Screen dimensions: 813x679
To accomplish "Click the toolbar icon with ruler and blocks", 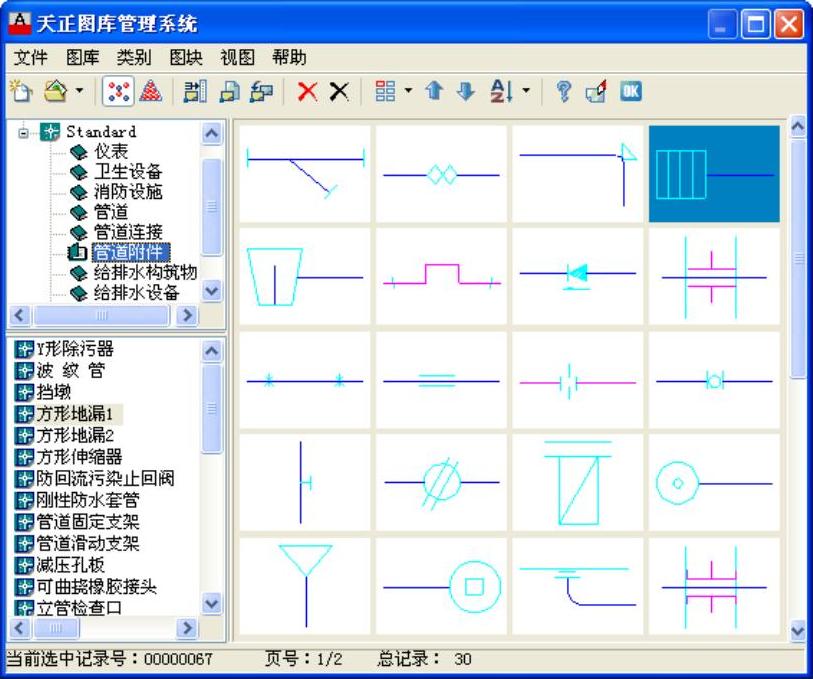I will (x=195, y=91).
